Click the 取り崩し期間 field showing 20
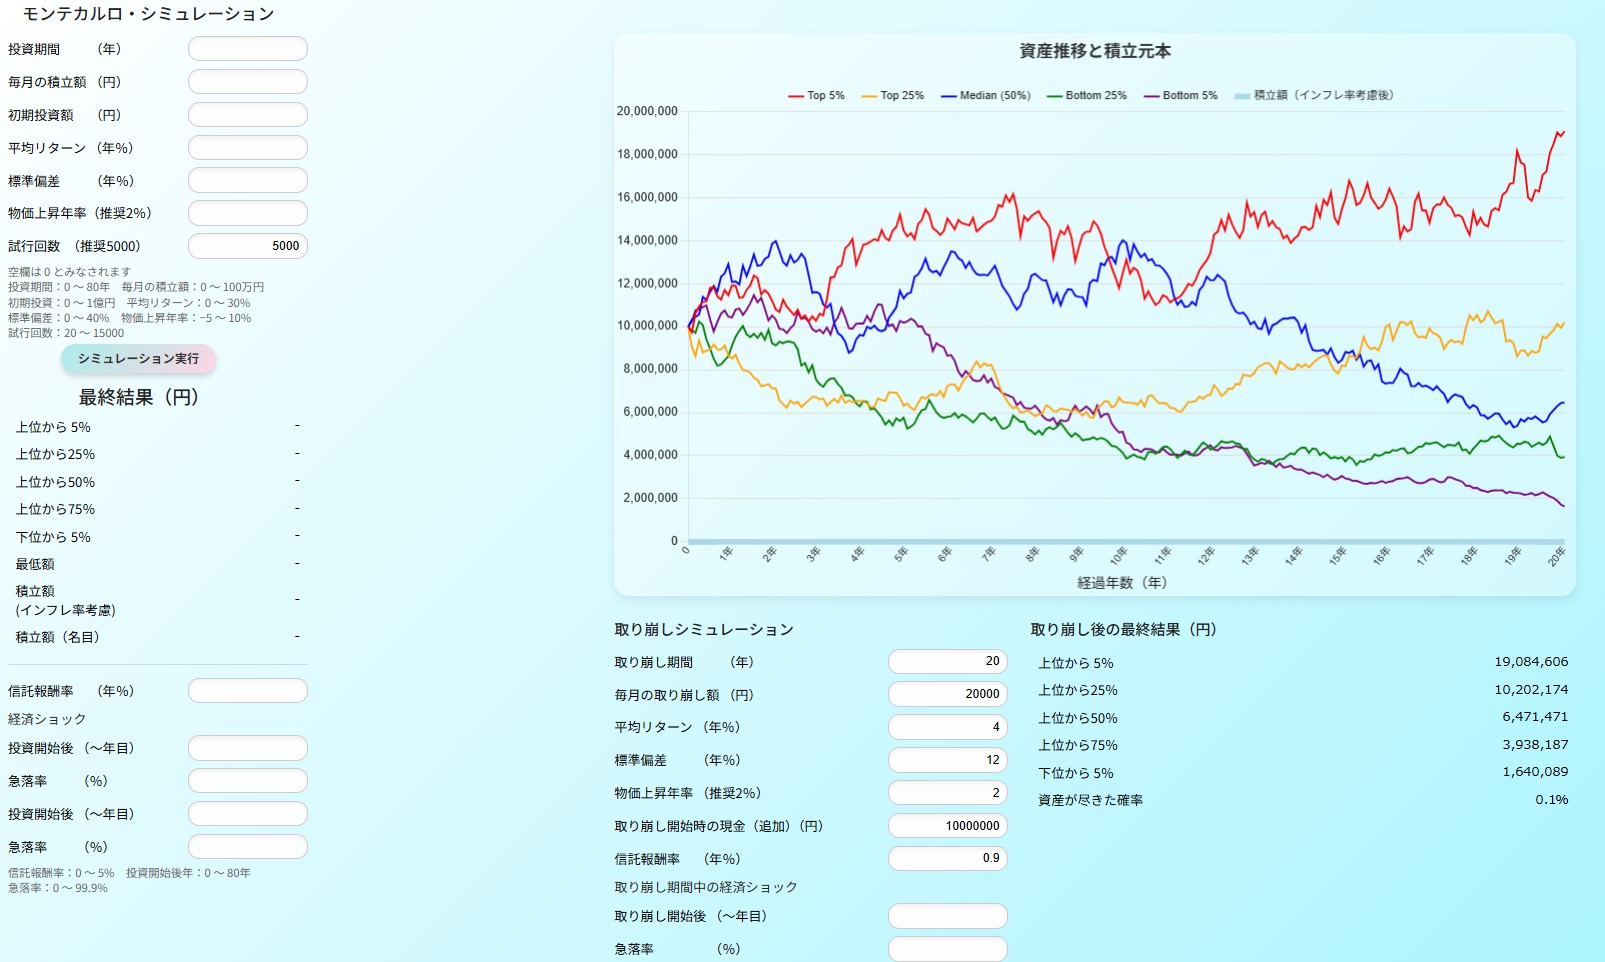 947,661
